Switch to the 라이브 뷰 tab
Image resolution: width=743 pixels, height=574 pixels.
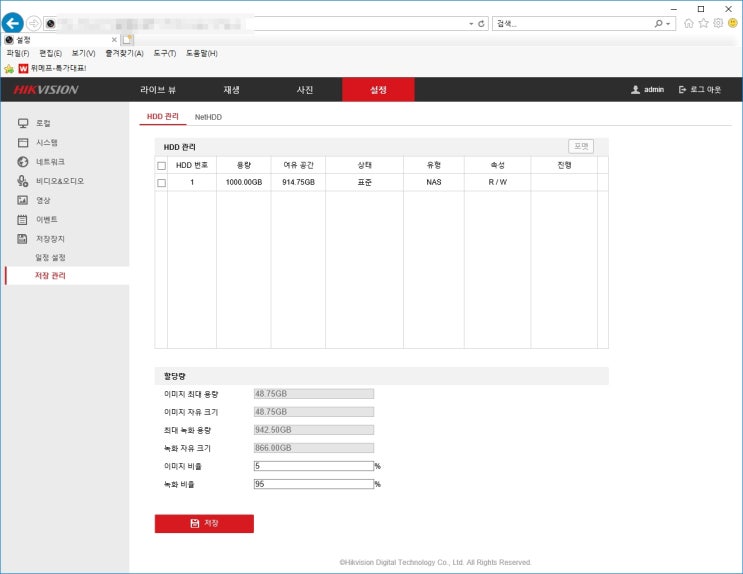[158, 90]
